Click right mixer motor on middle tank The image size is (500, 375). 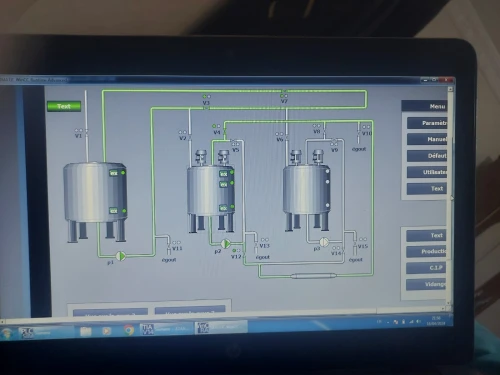223,157
